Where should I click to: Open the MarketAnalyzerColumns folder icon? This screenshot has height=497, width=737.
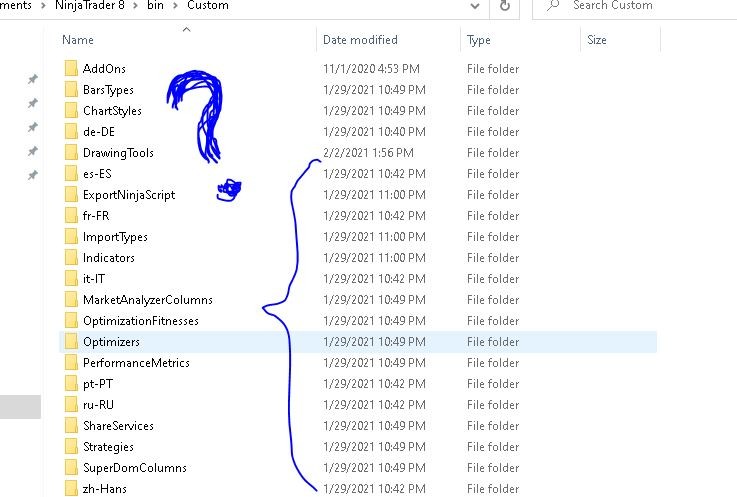71,300
